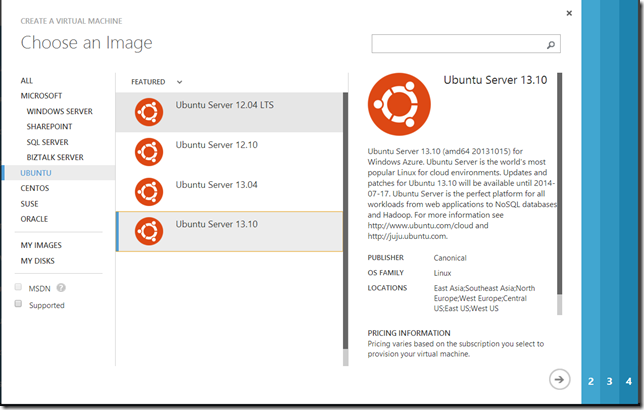
Task: Go to wizard step 4
Action: (x=629, y=381)
